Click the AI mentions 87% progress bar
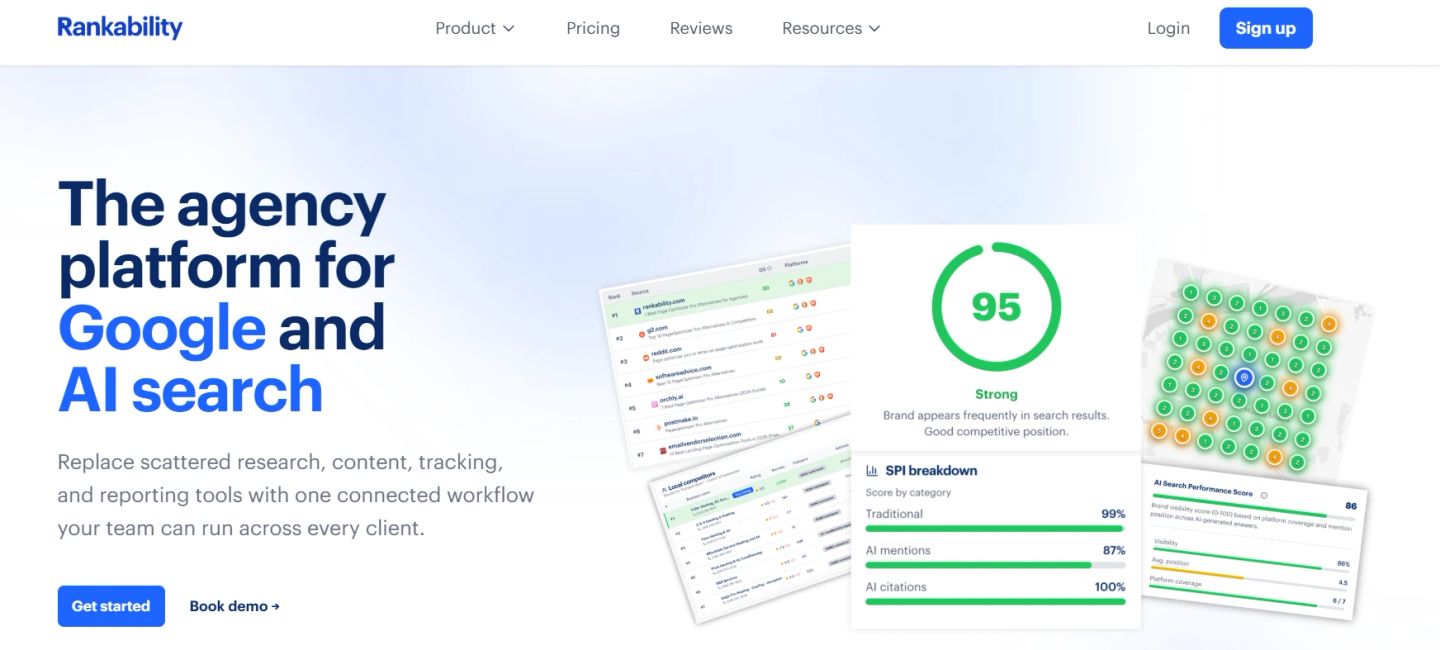The height and width of the screenshot is (650, 1440). 996,565
